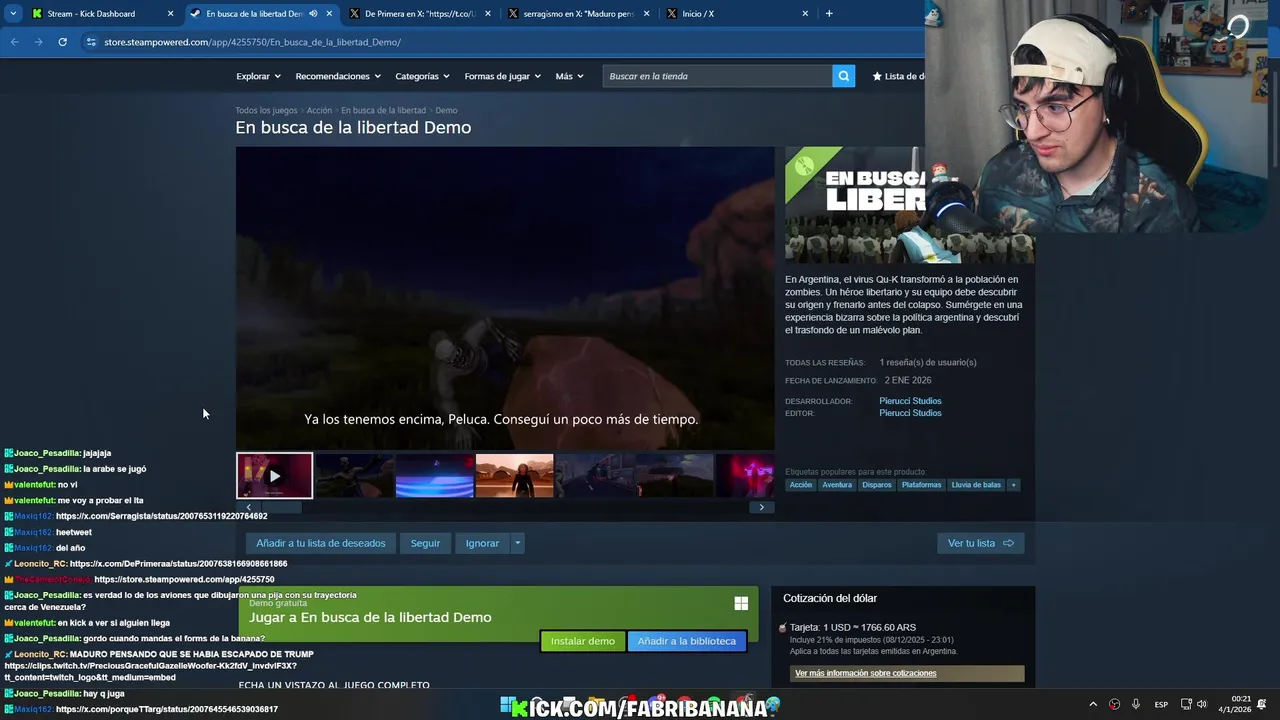The height and width of the screenshot is (720, 1280).
Task: Play the first trailer thumbnail
Action: tap(274, 476)
